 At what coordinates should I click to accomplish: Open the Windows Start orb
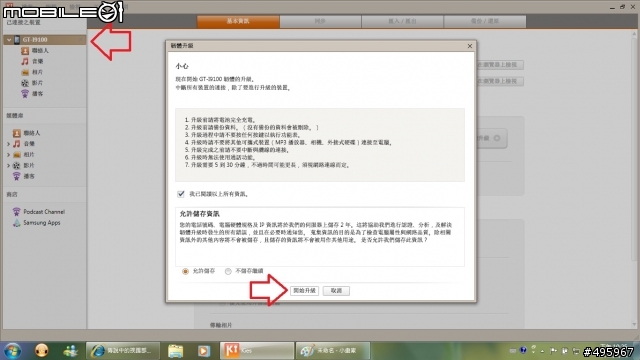(x=13, y=351)
